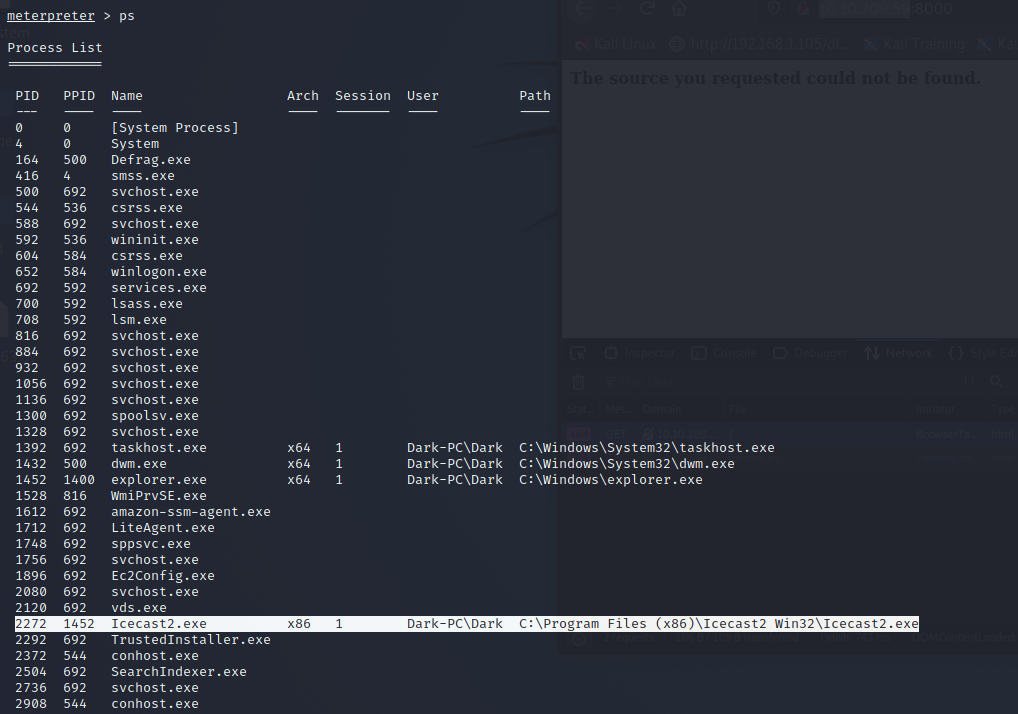This screenshot has height=714, width=1018.
Task: Click the network search magnifier icon
Action: click(995, 382)
